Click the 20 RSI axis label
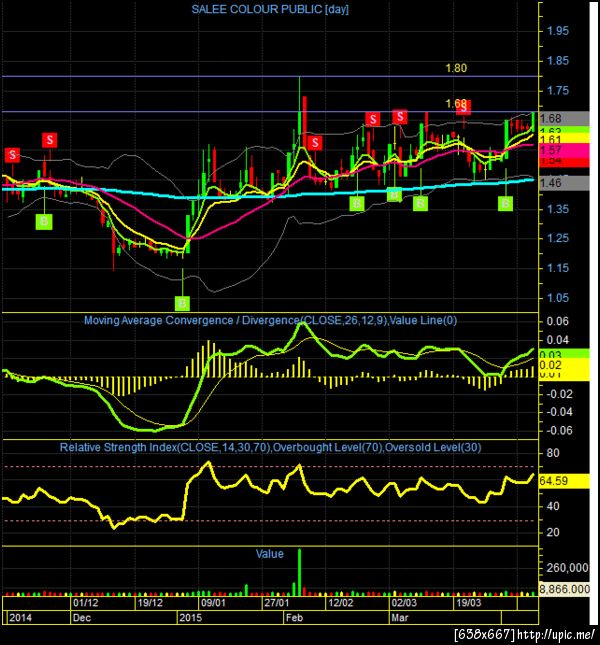The image size is (600, 645). [553, 532]
